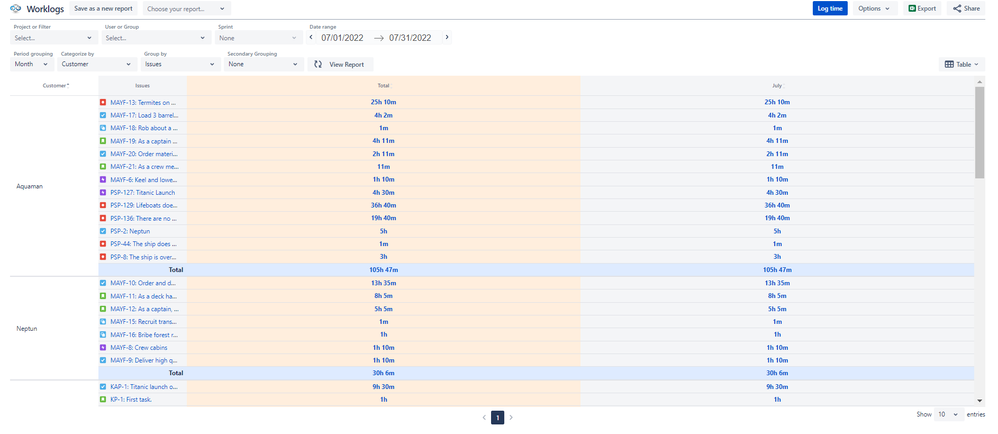Viewport: 998px width, 434px height.
Task: Open the Group by Issues dropdown
Action: click(x=181, y=64)
